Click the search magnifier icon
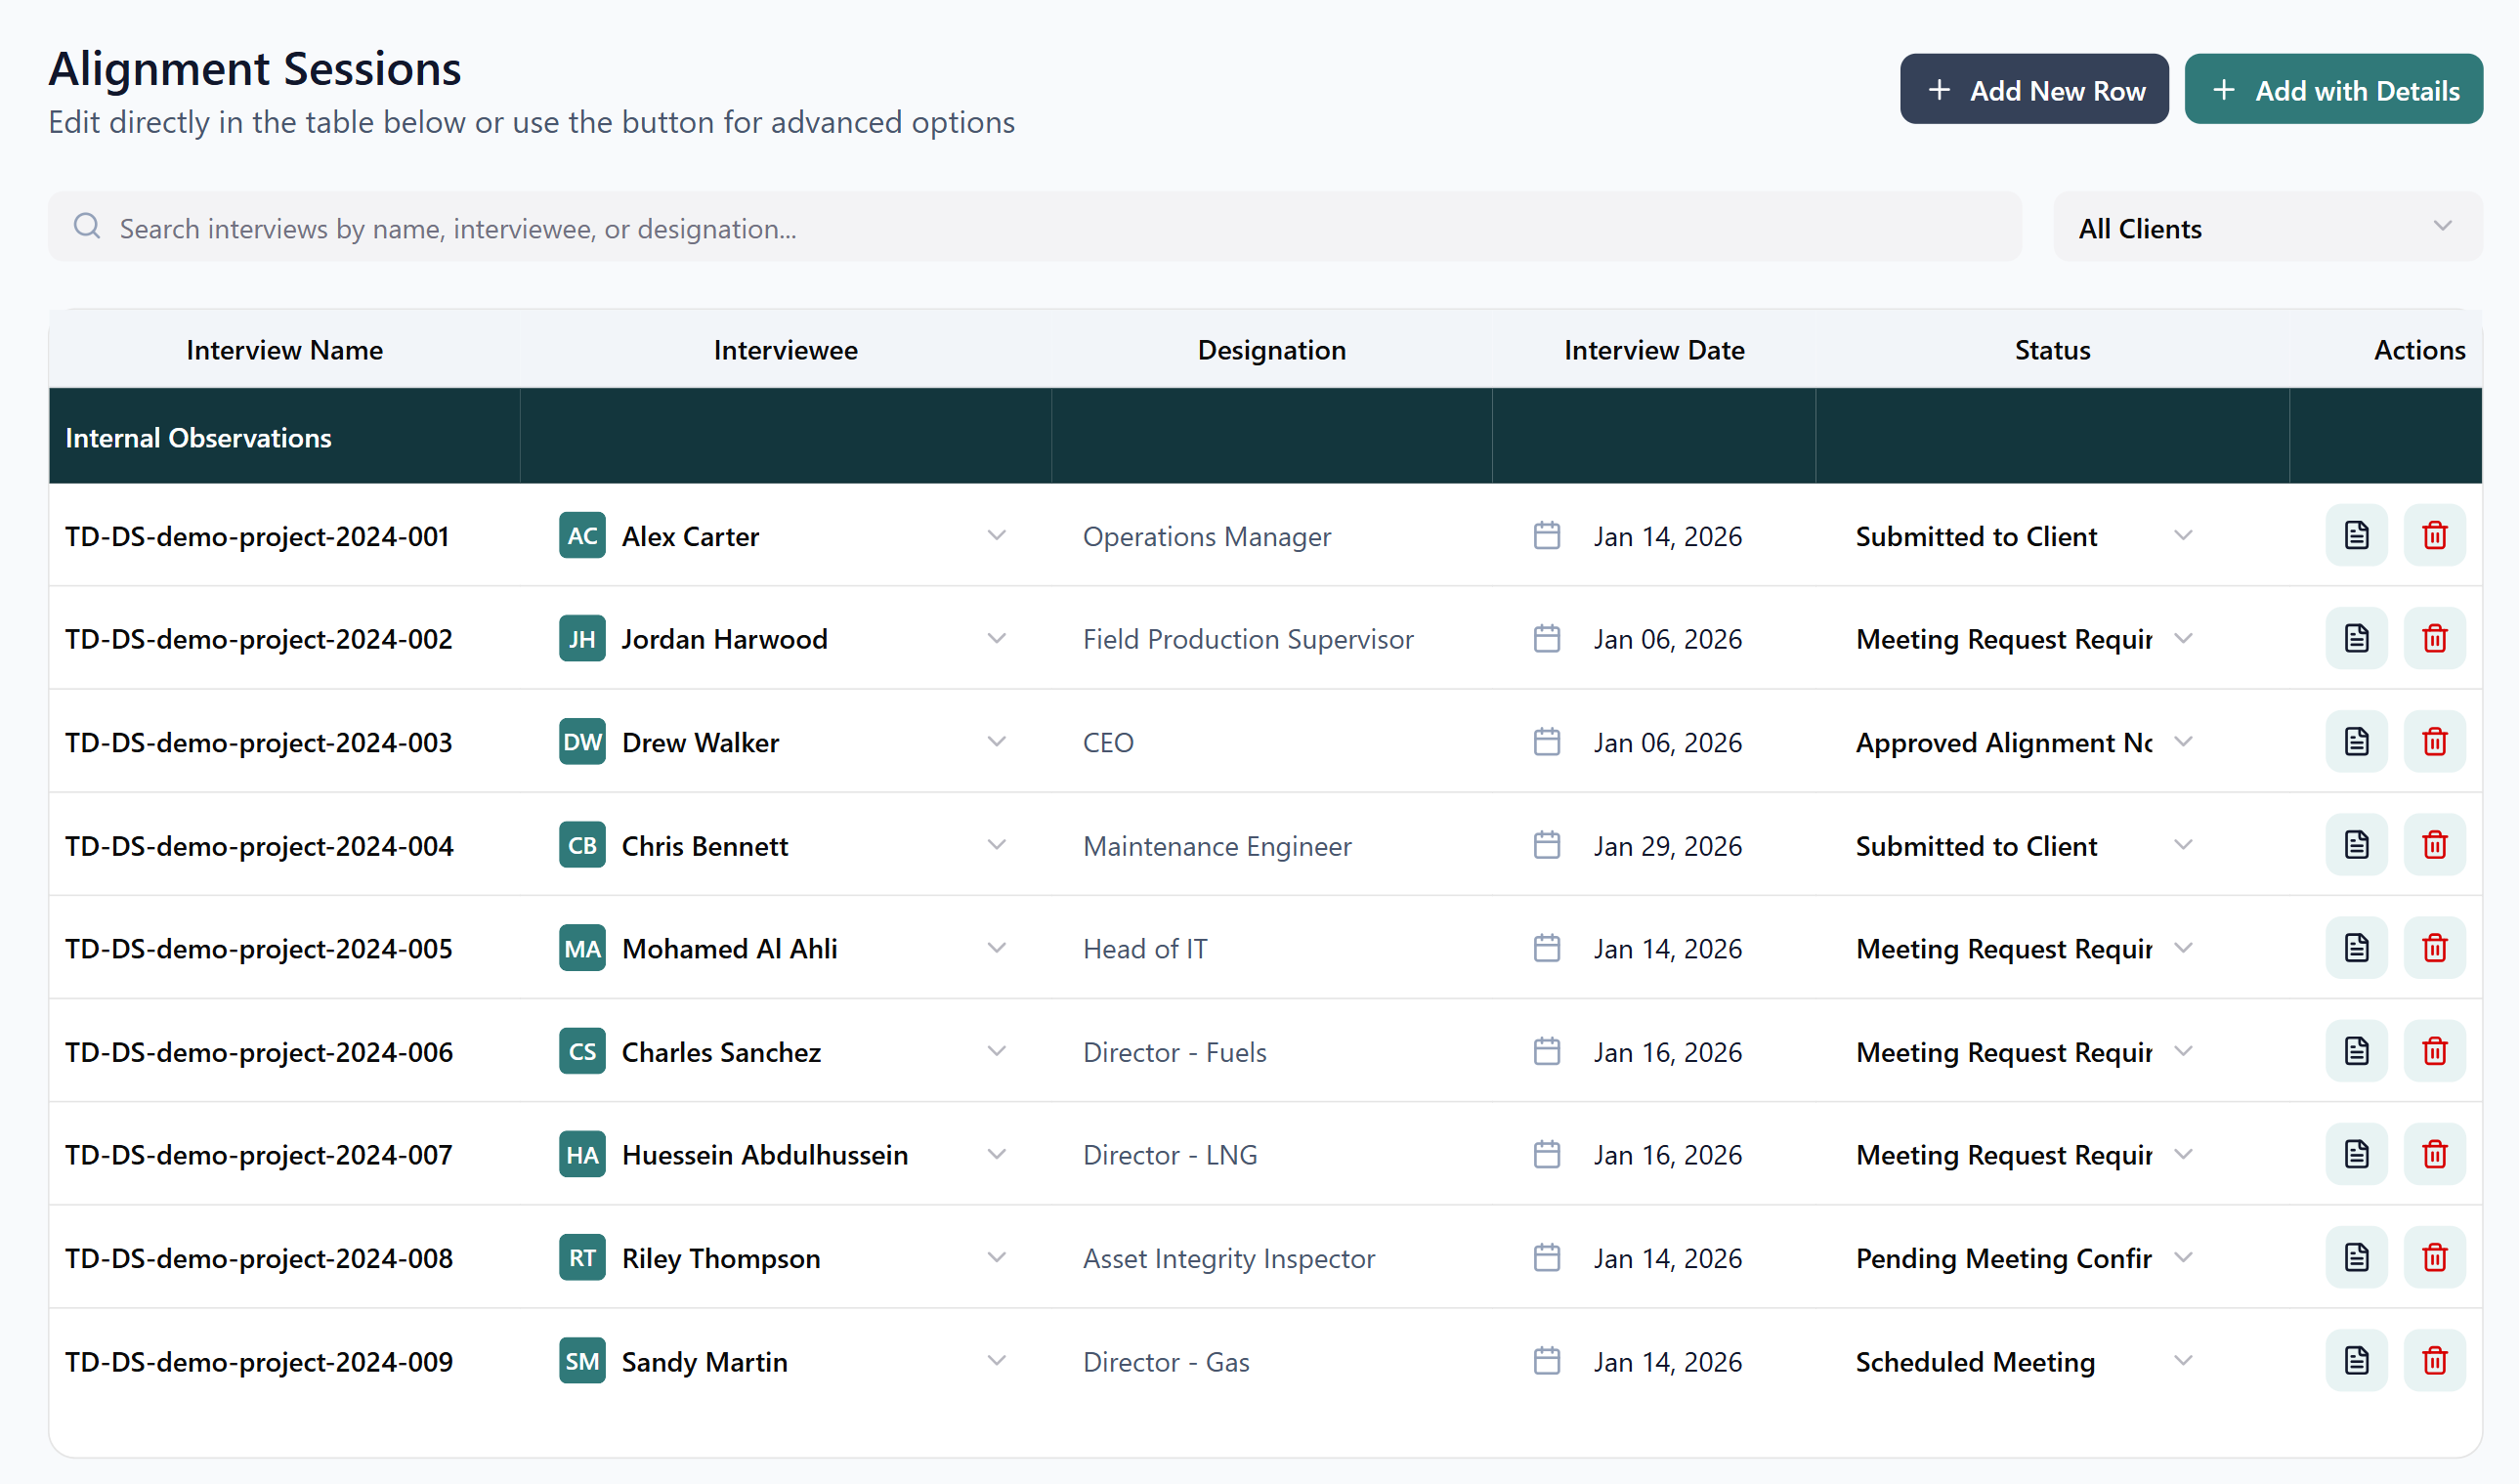 (87, 227)
